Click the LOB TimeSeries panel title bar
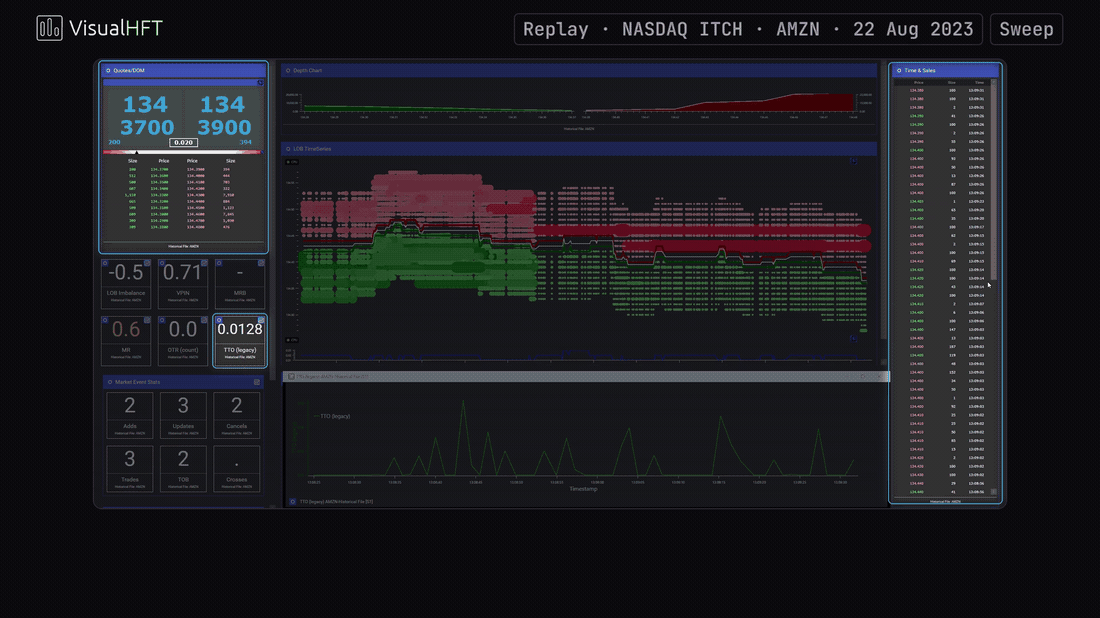This screenshot has height=618, width=1100. [579, 149]
